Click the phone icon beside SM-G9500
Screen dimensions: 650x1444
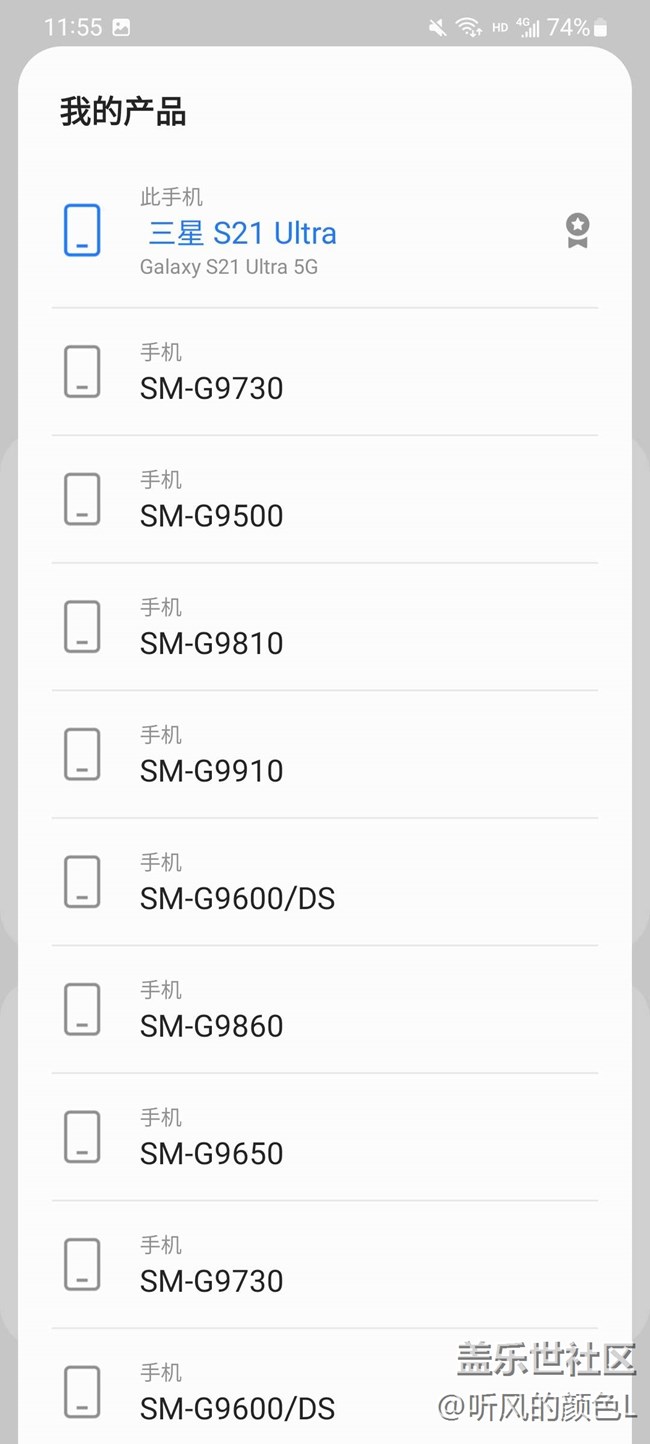[82, 499]
